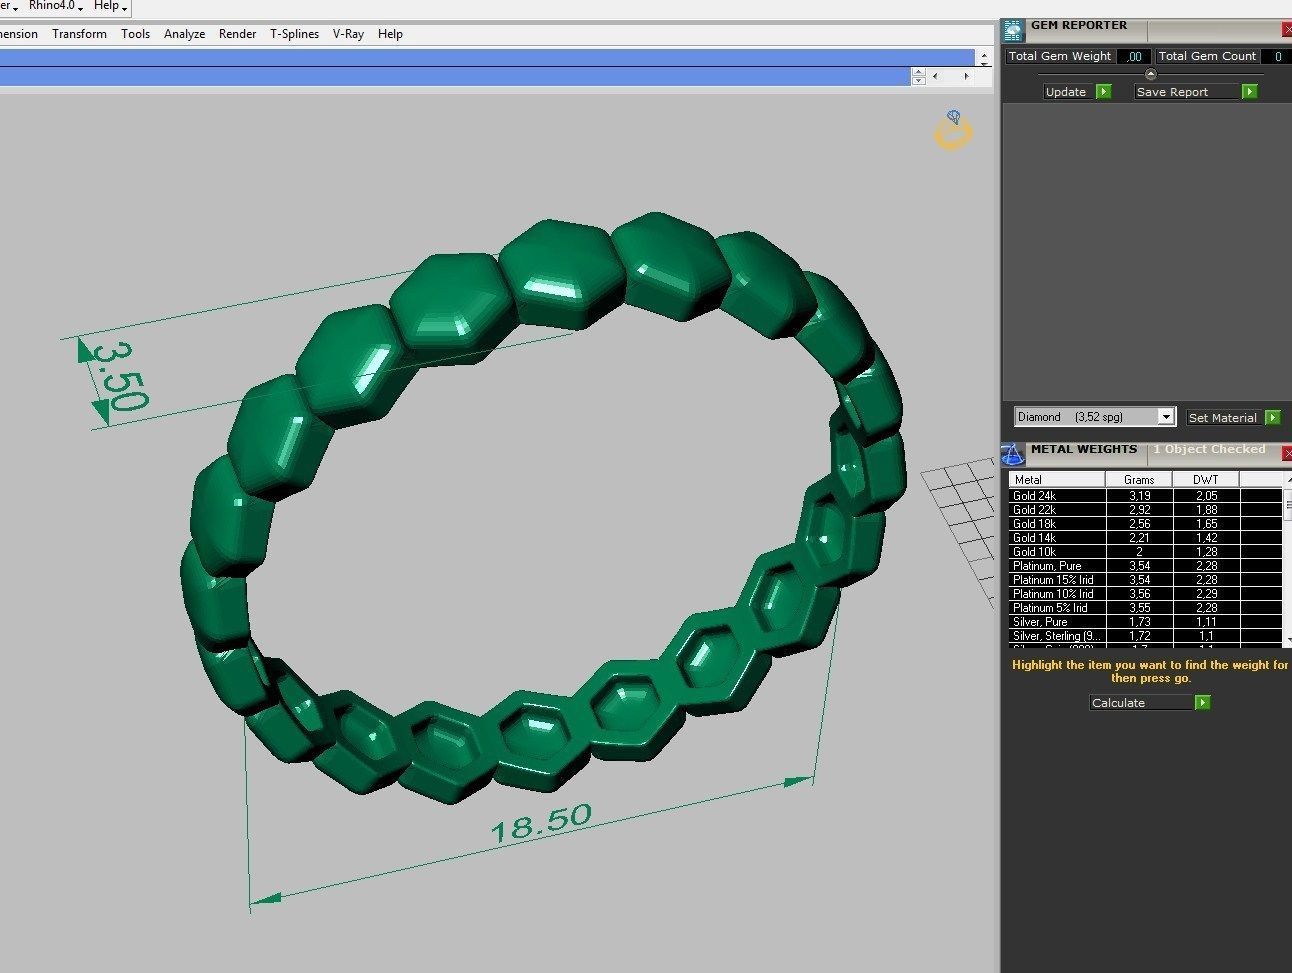1292x973 pixels.
Task: Click the Set Material button
Action: (1225, 417)
